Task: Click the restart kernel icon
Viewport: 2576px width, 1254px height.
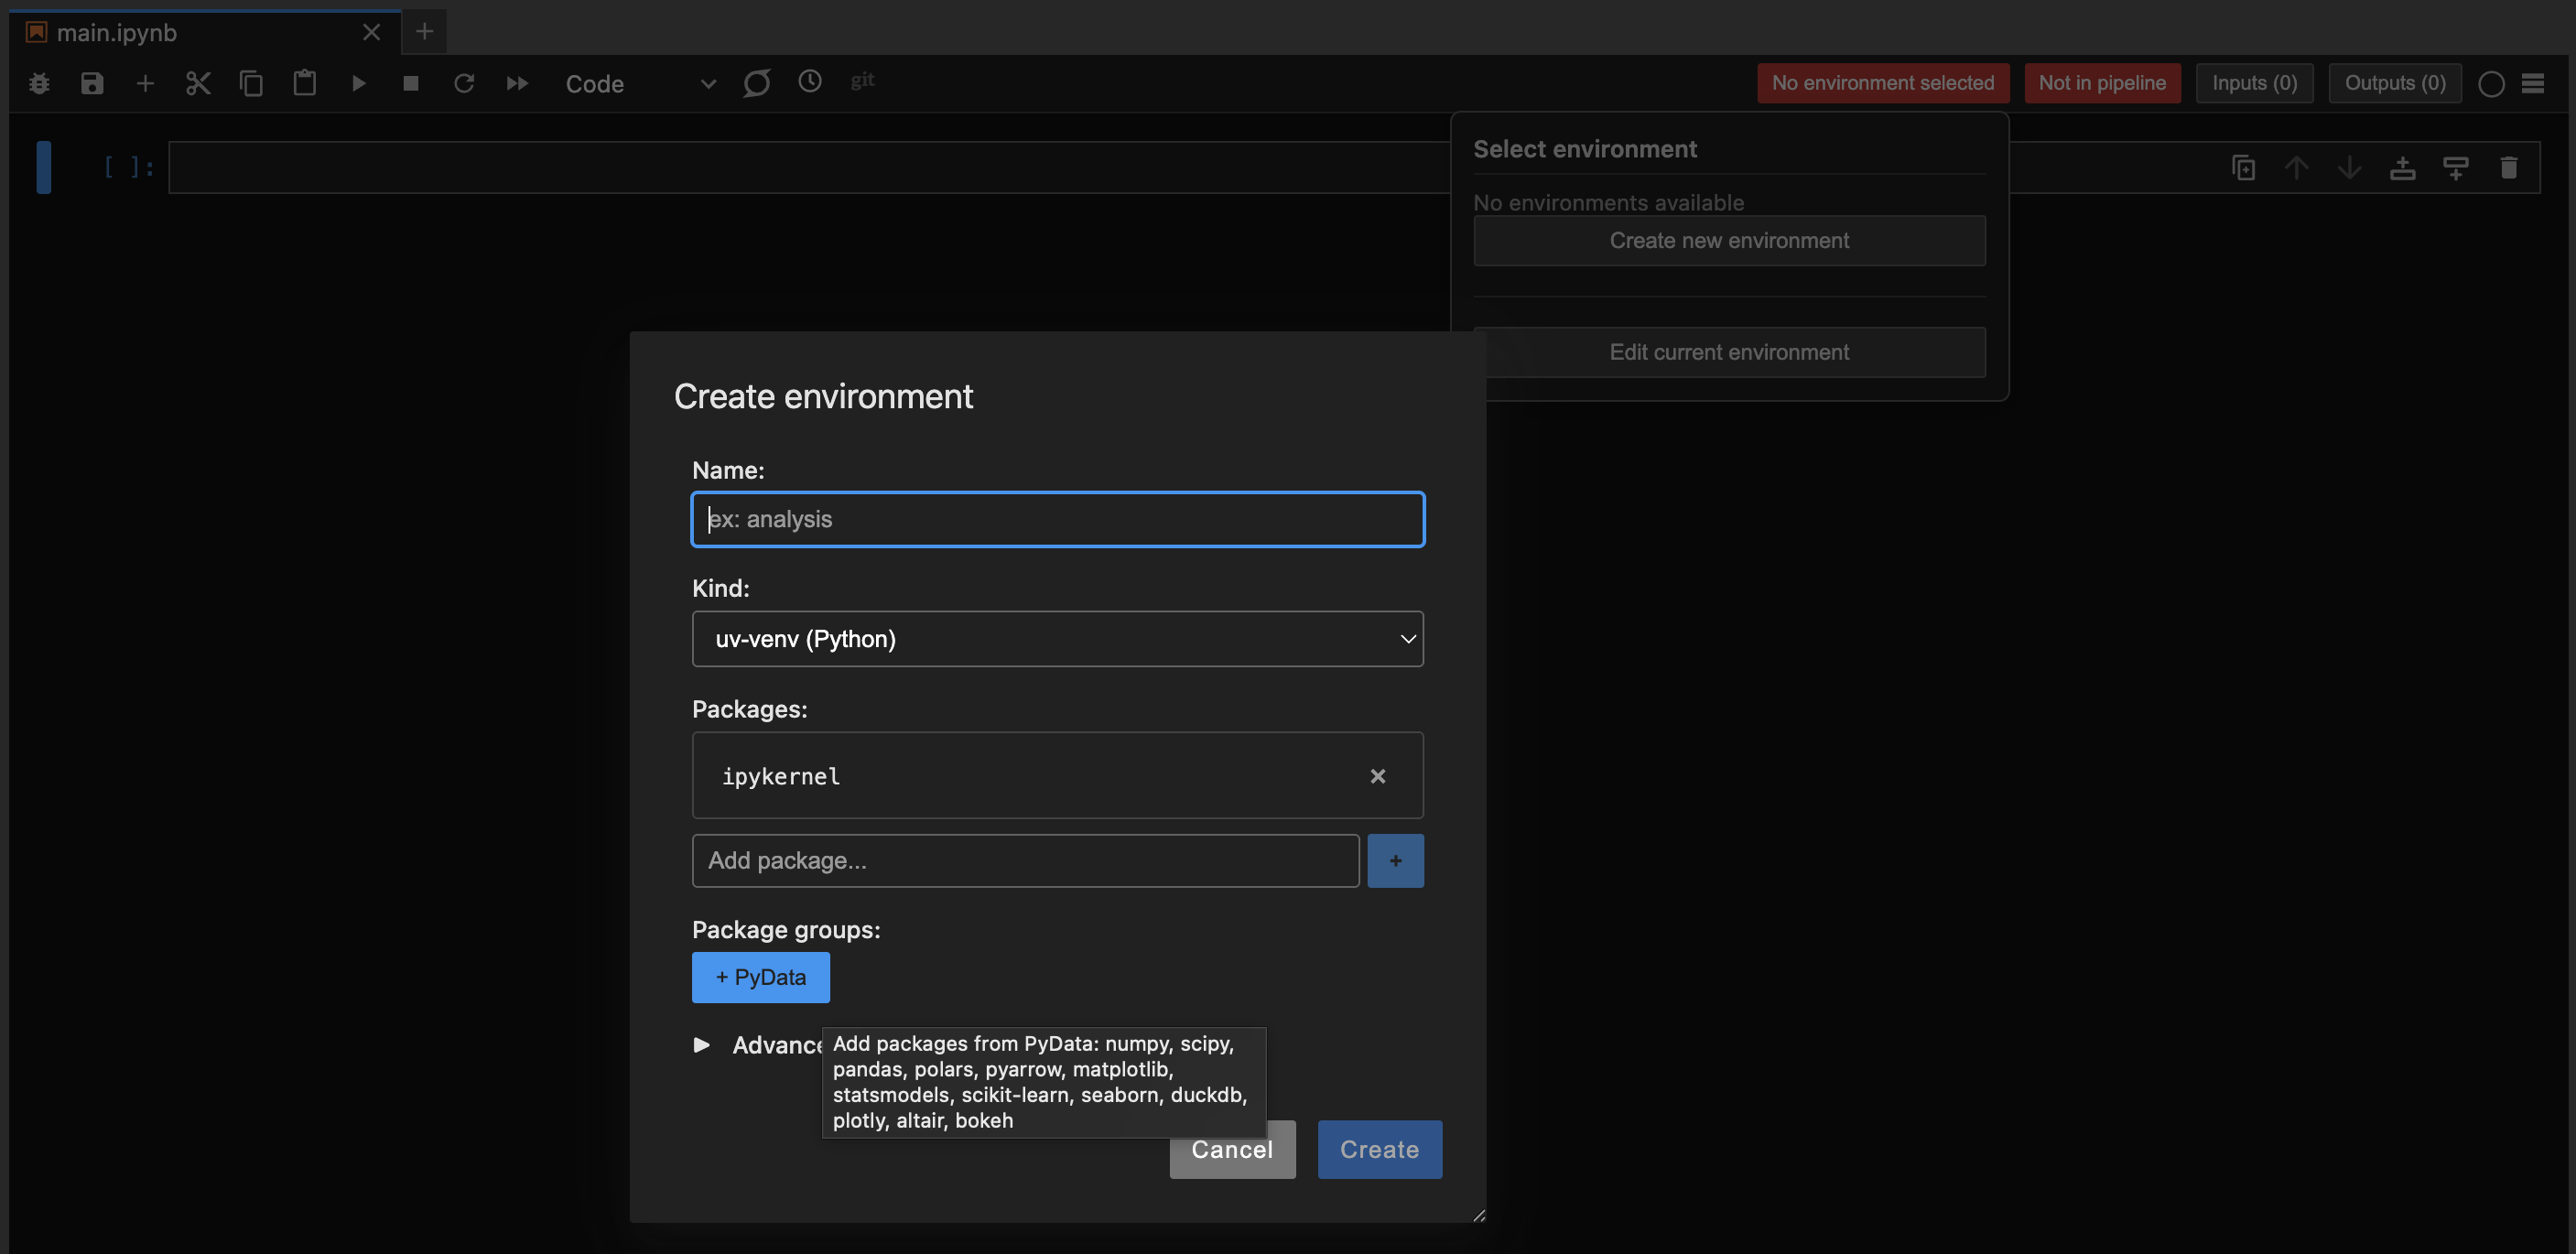Action: coord(464,83)
